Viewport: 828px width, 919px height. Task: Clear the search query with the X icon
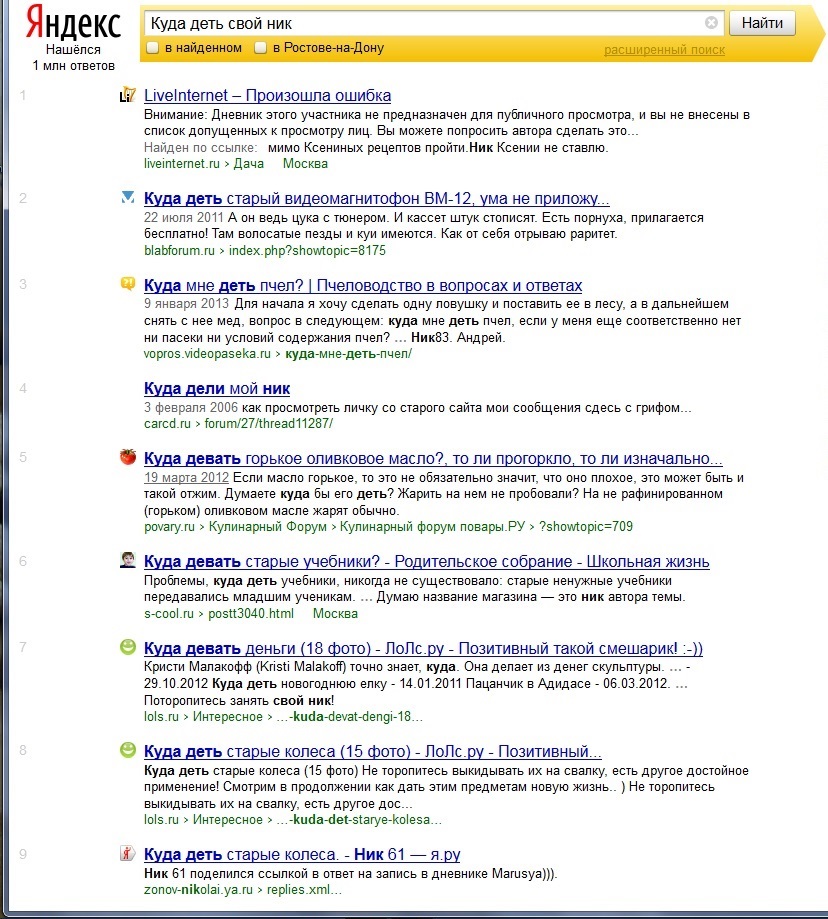point(711,23)
